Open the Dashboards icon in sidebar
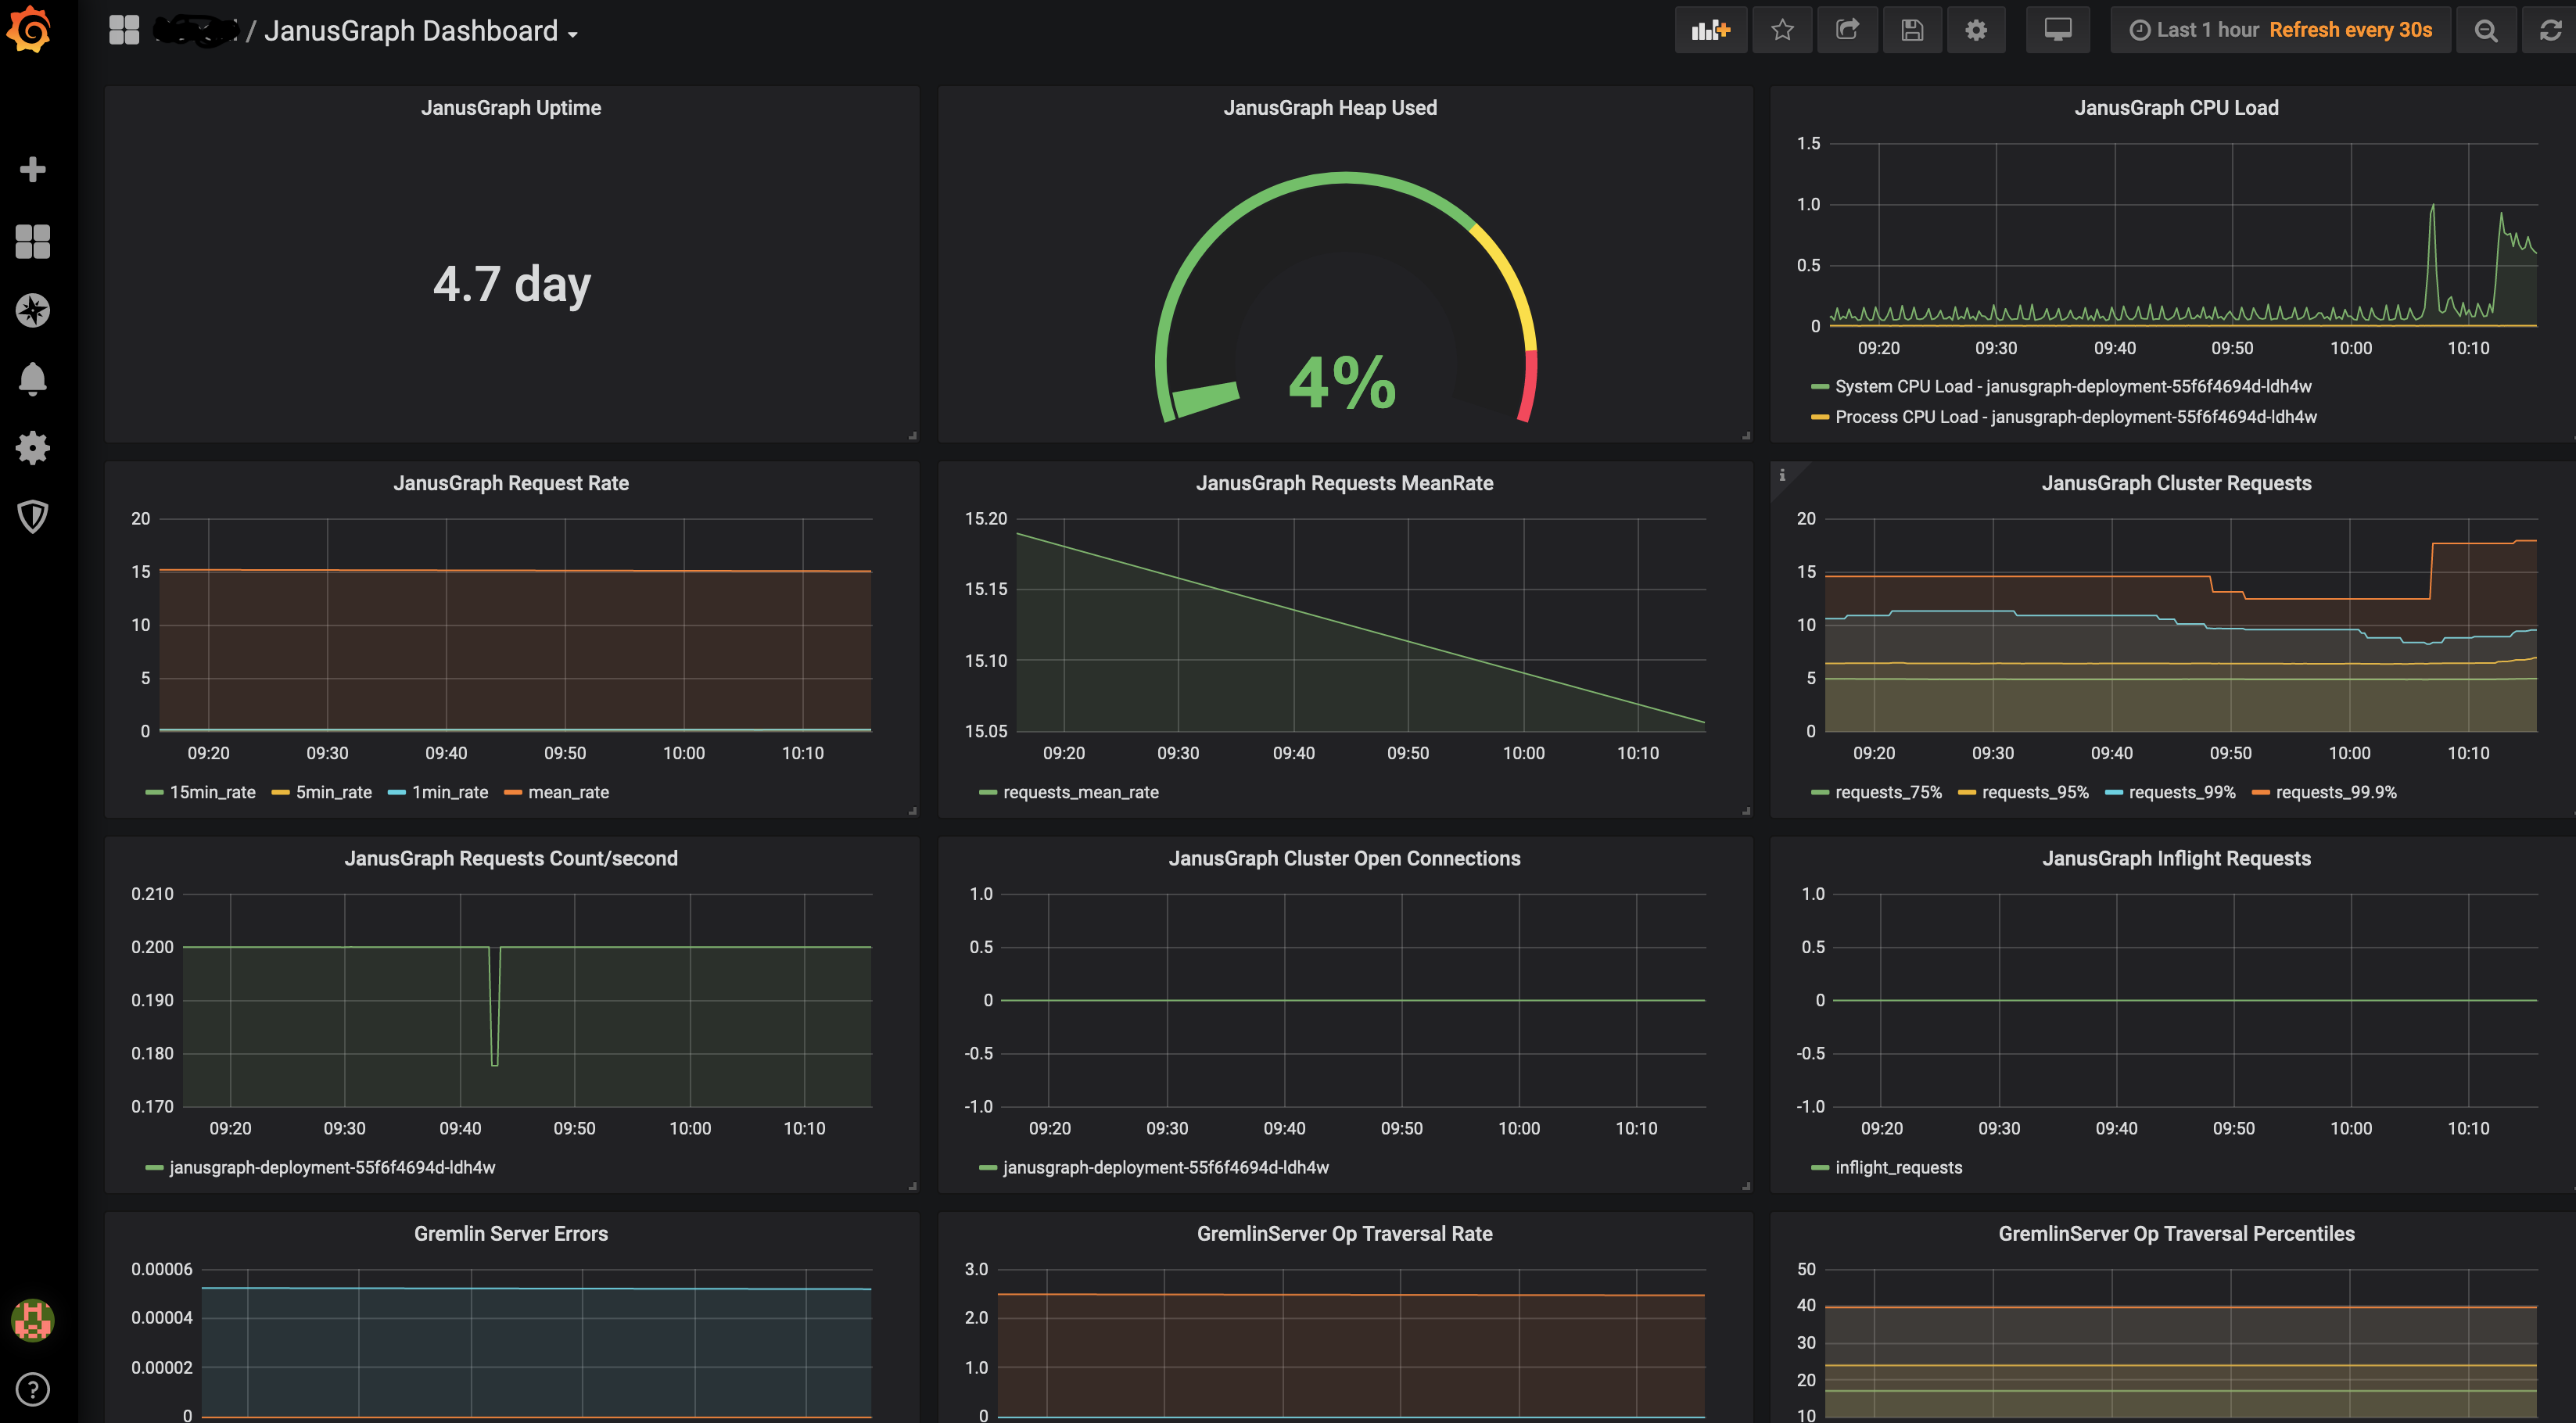 click(33, 241)
